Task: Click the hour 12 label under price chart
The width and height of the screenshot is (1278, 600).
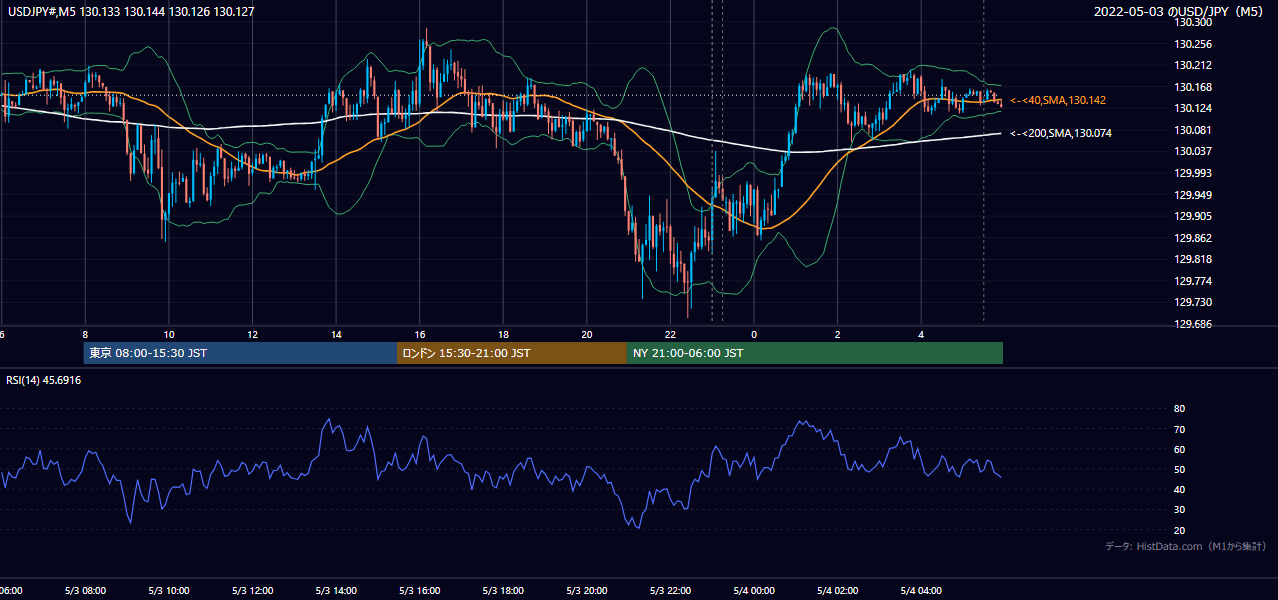Action: pos(253,335)
